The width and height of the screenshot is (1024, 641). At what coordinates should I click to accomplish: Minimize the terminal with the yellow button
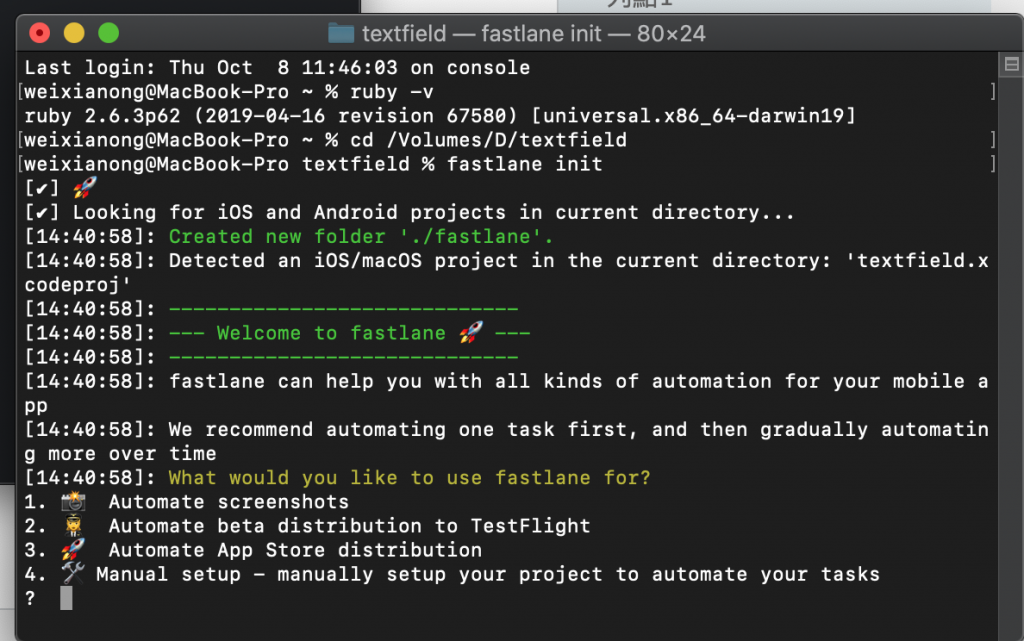[x=73, y=33]
